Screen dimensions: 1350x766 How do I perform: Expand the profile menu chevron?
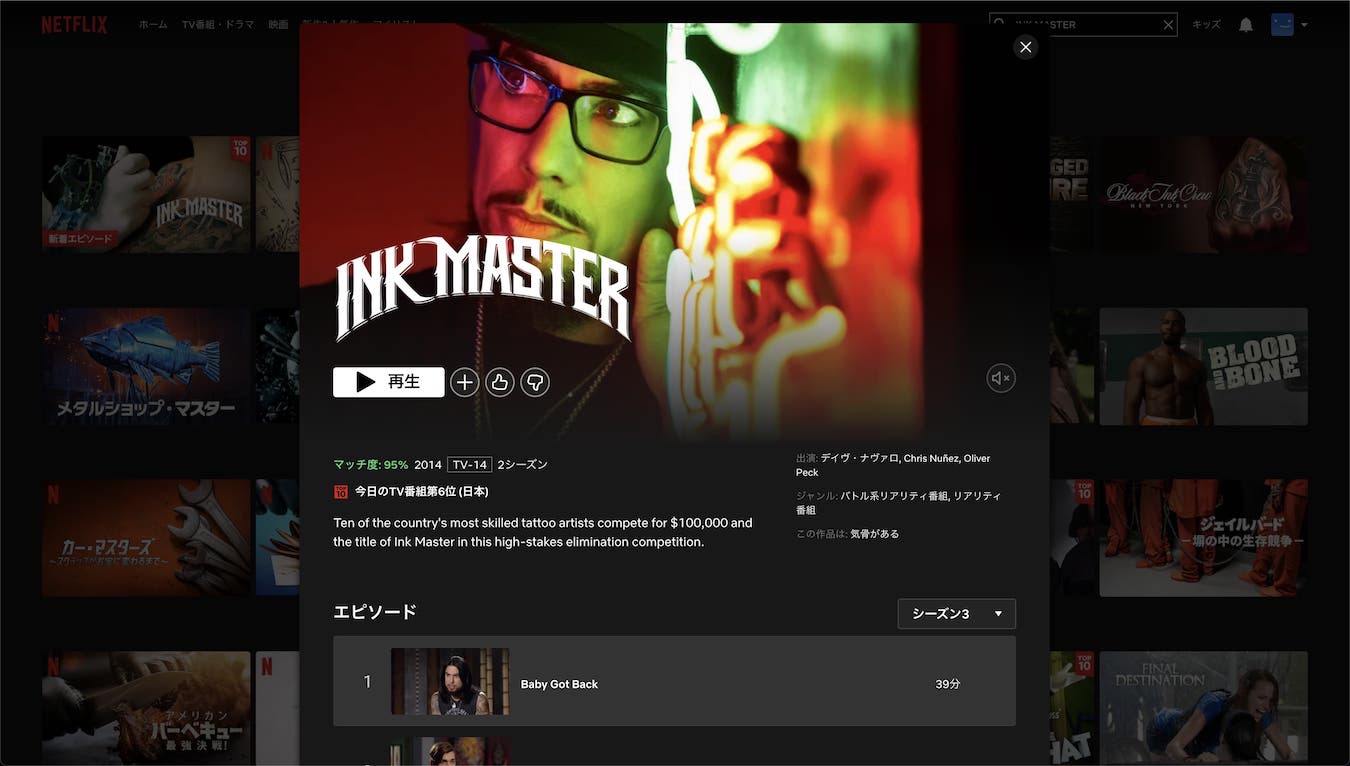1303,23
